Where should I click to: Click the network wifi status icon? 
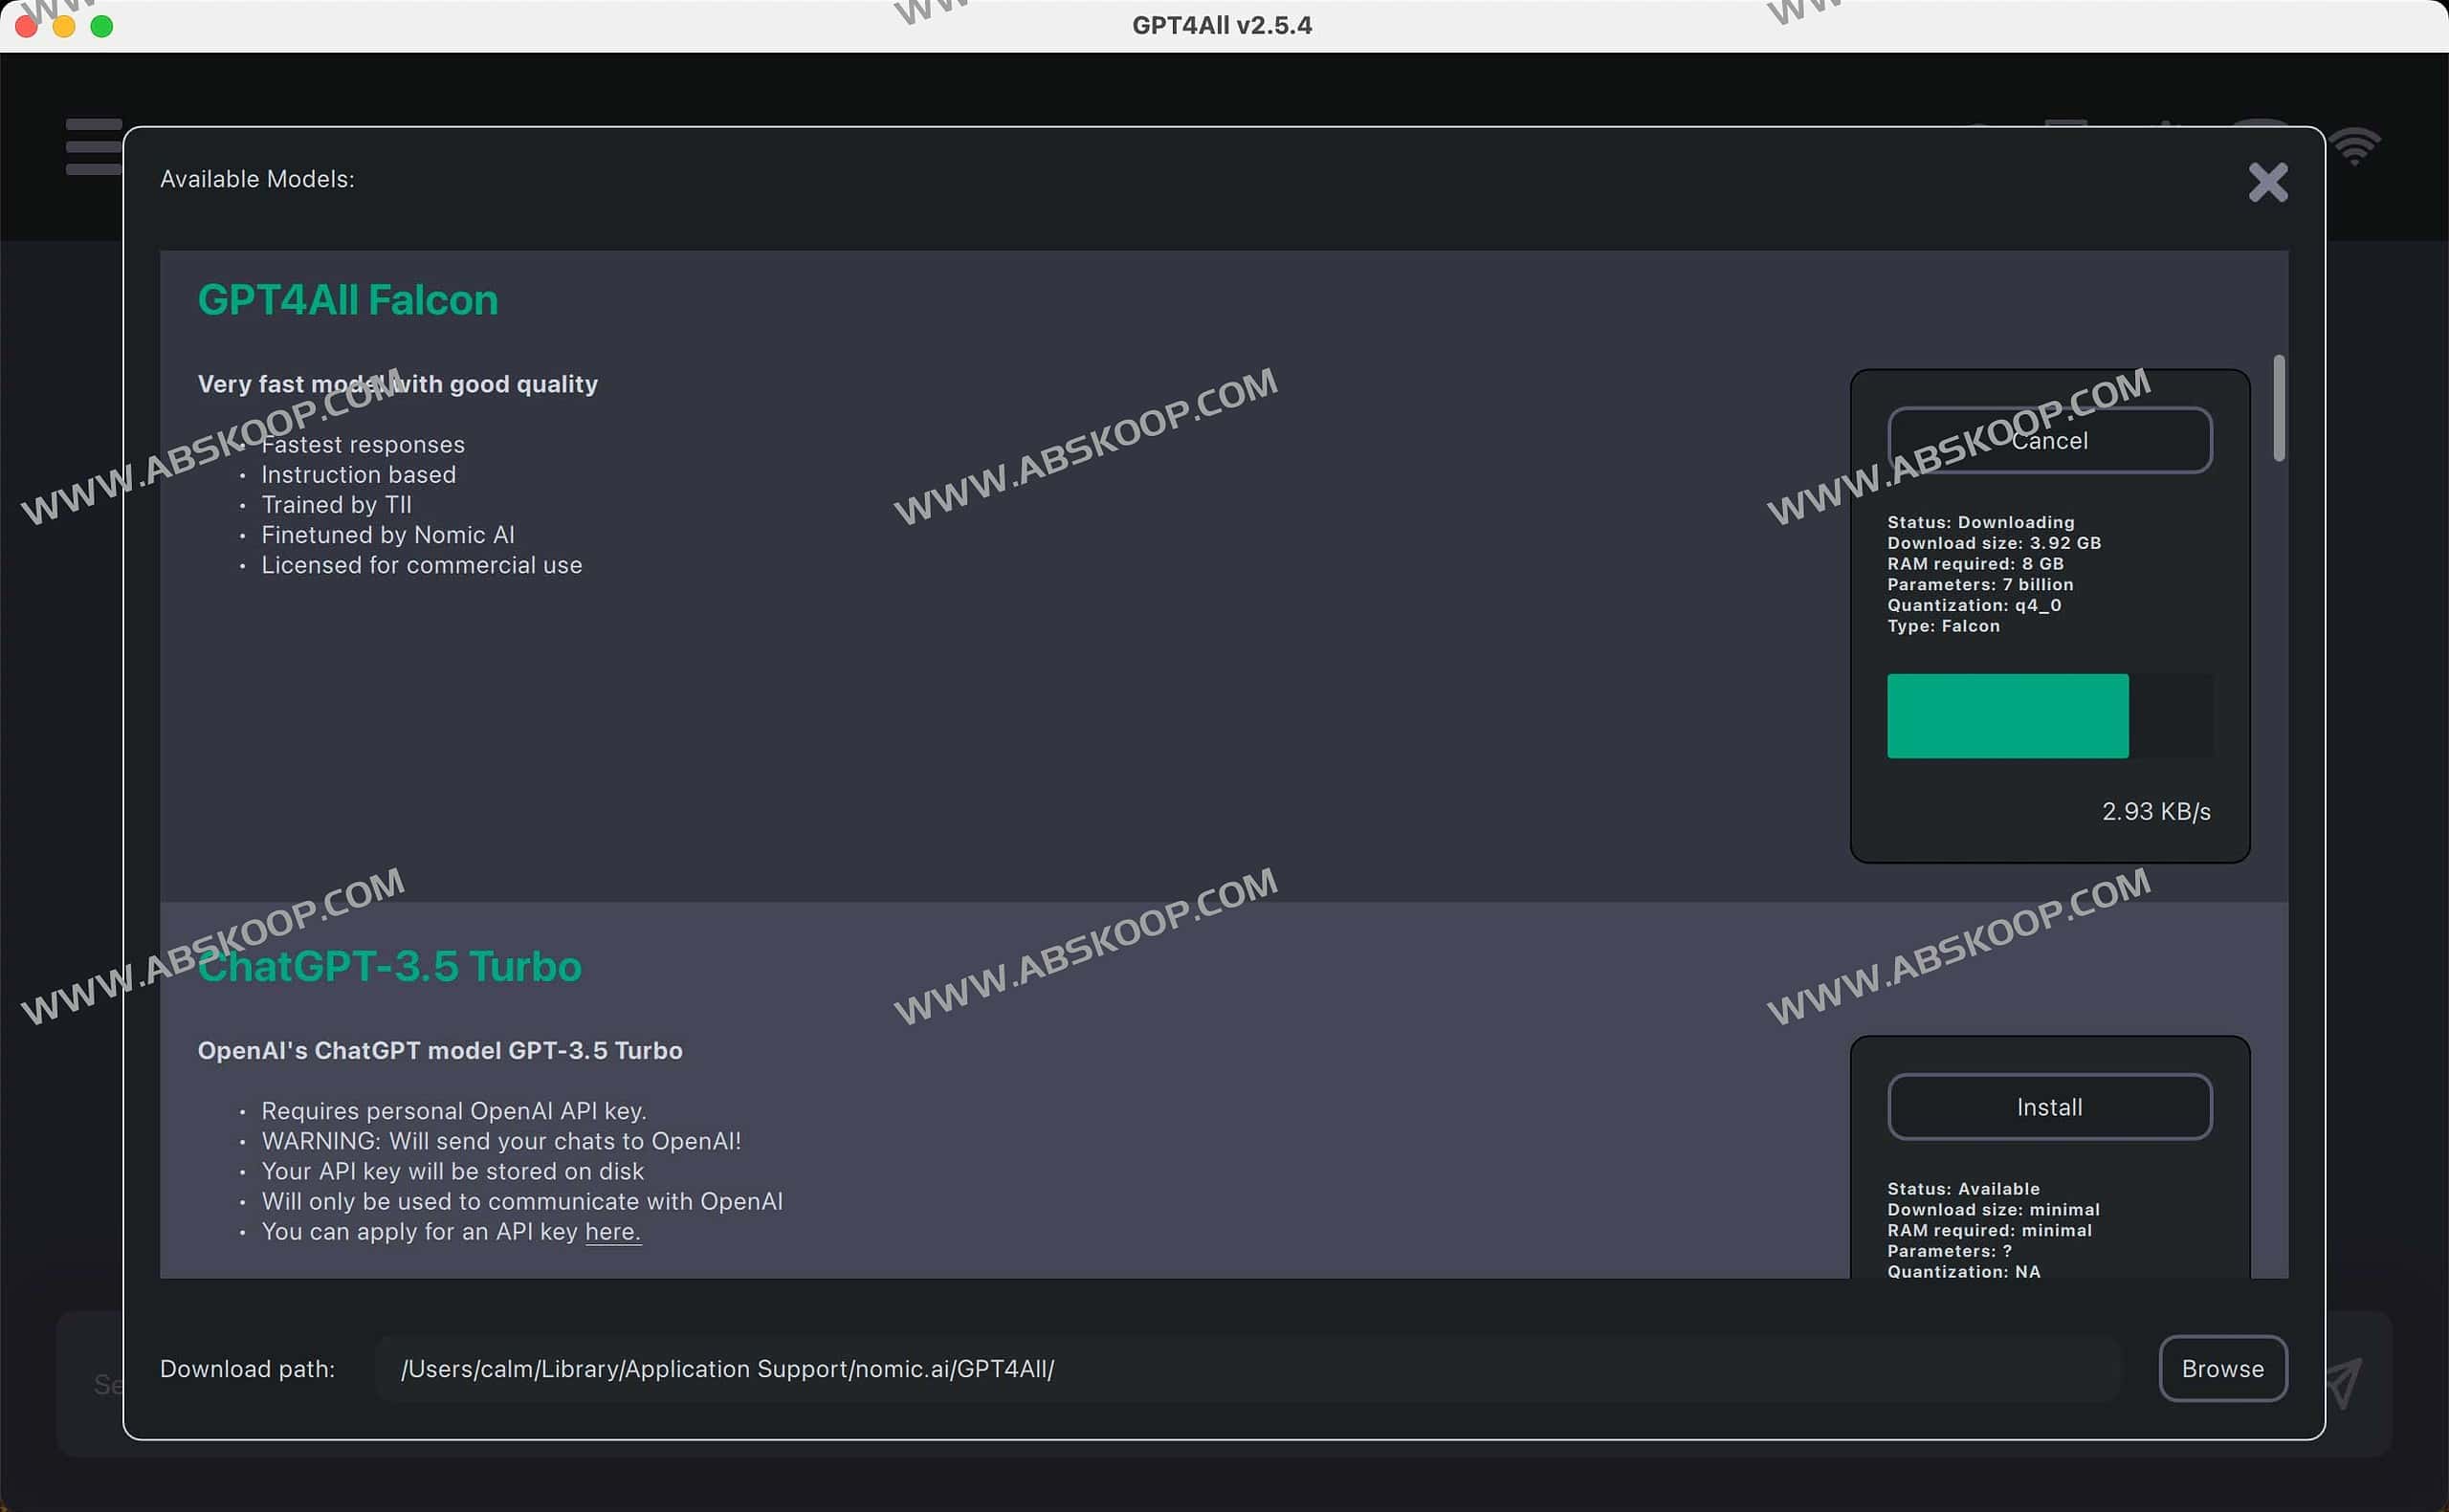click(x=2355, y=146)
